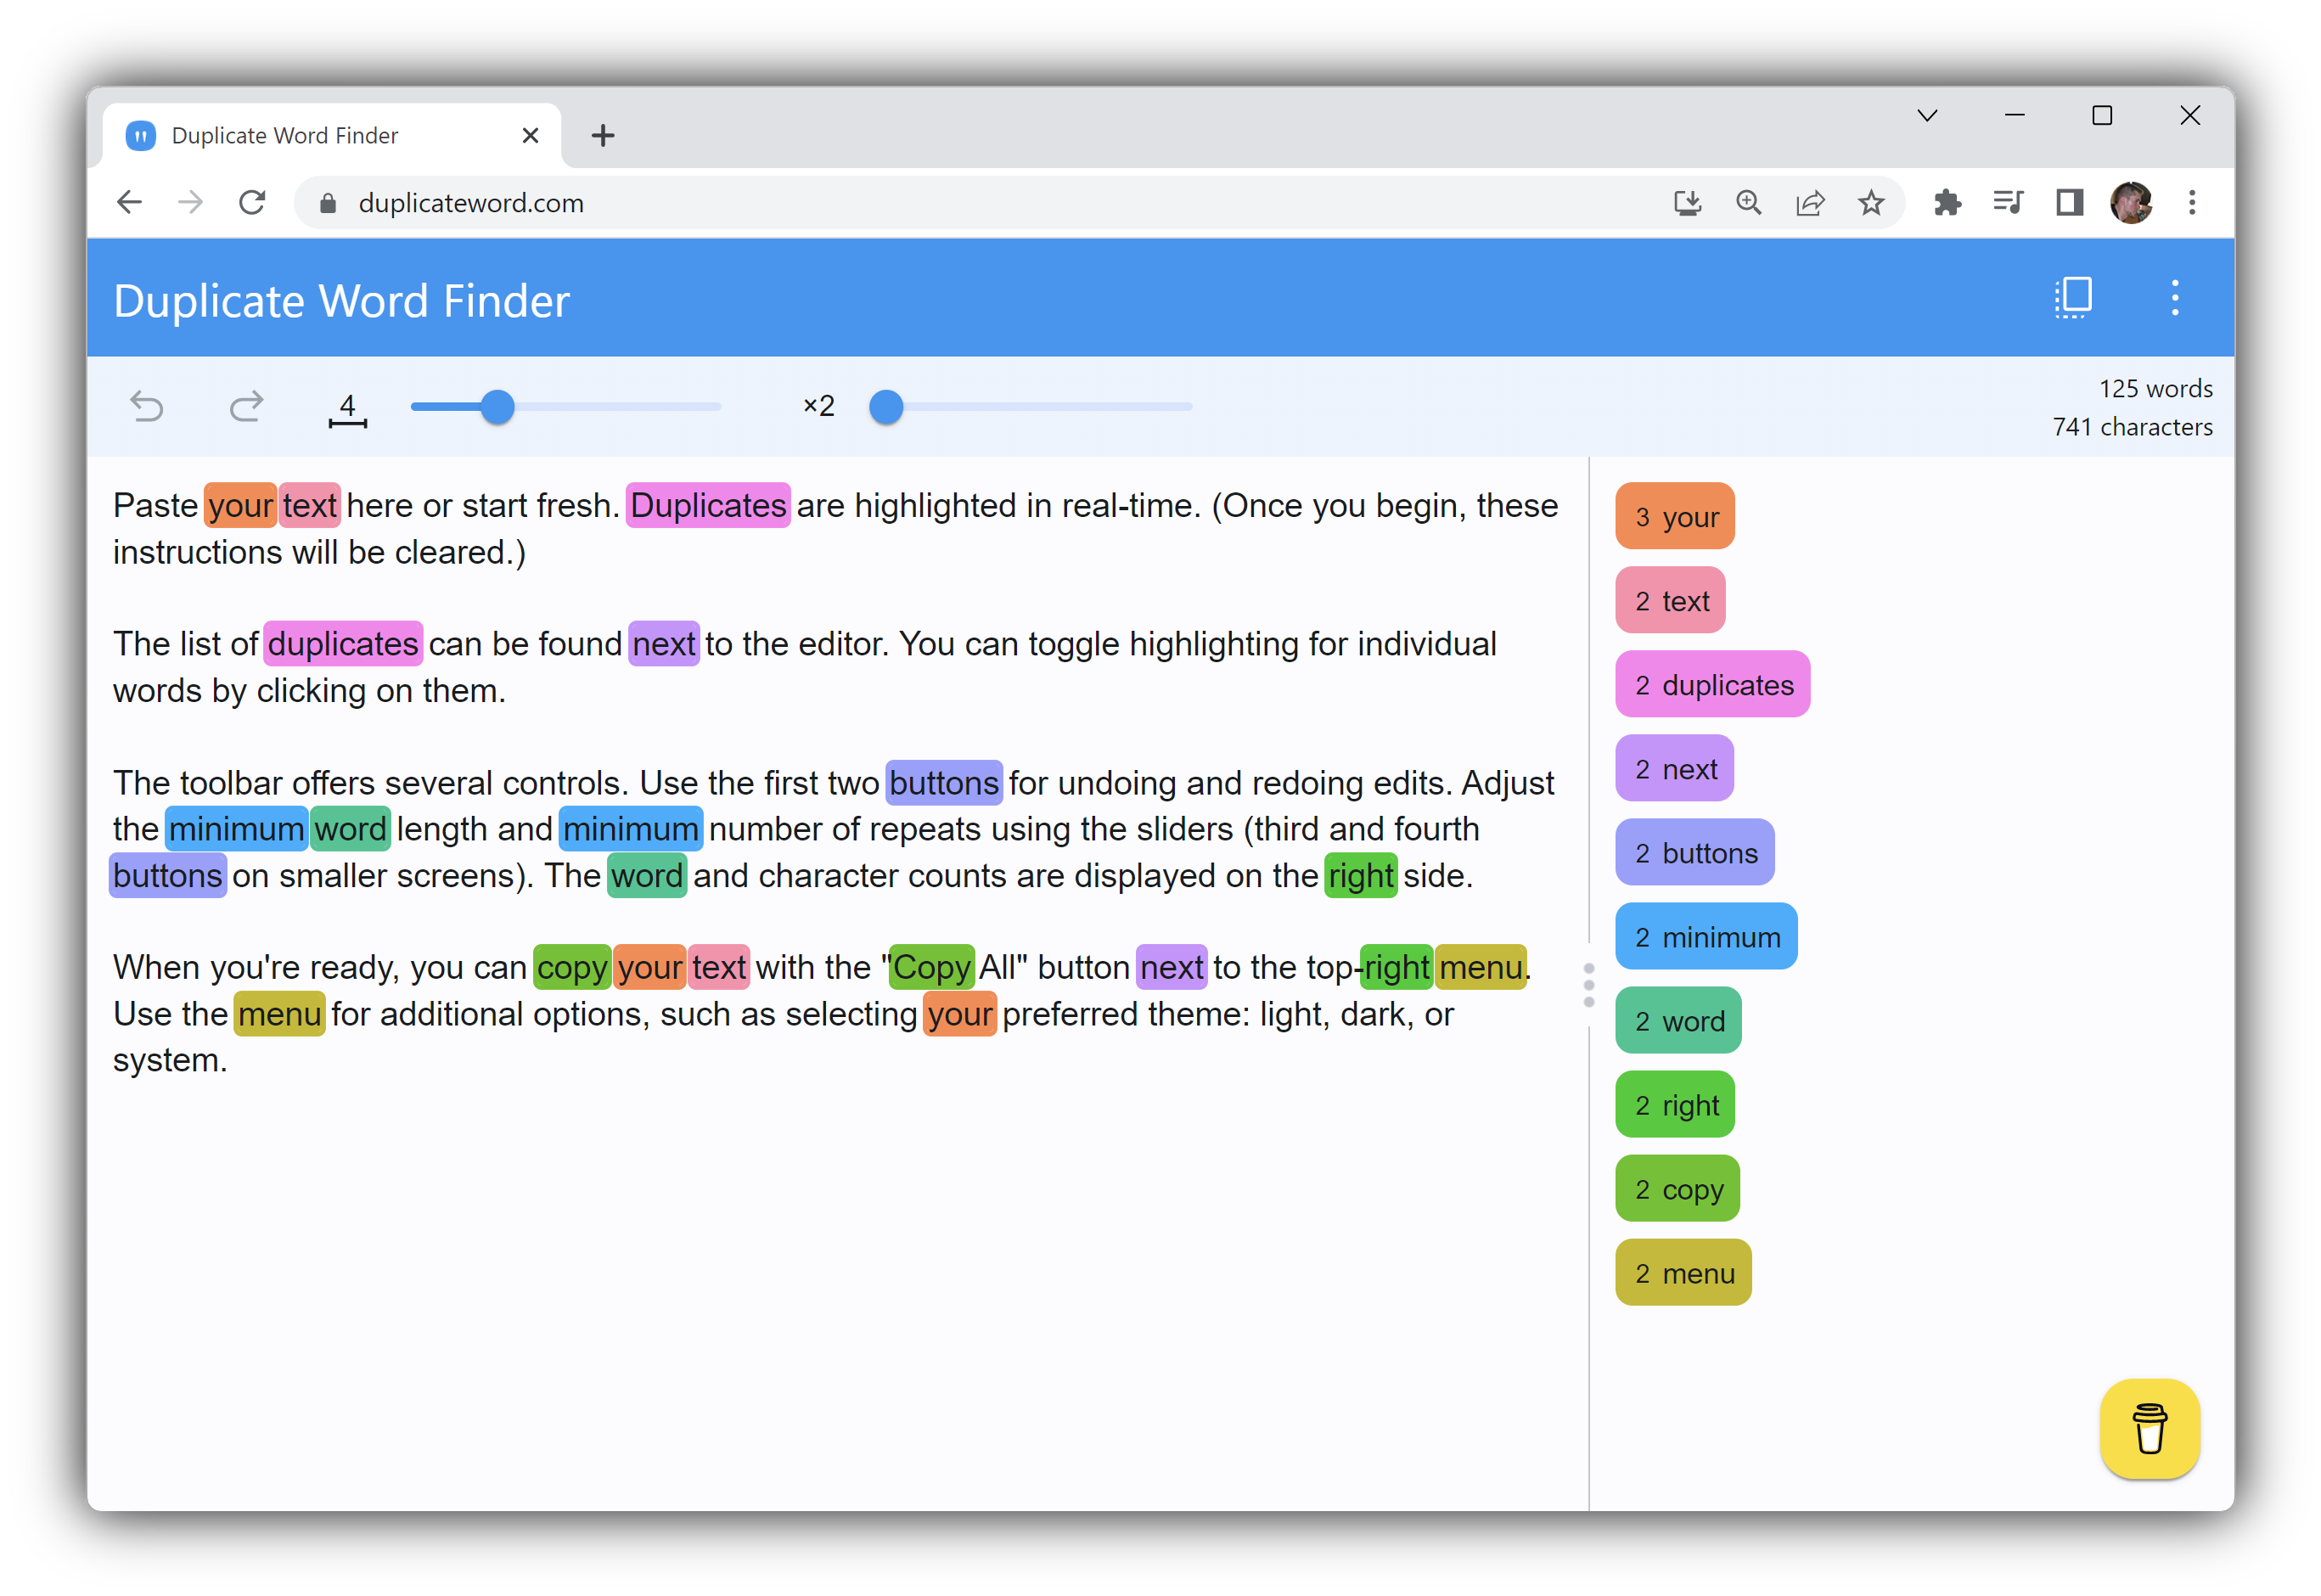The width and height of the screenshot is (2321, 1596).
Task: Toggle highlighting for the word 'minimum'
Action: coord(1702,936)
